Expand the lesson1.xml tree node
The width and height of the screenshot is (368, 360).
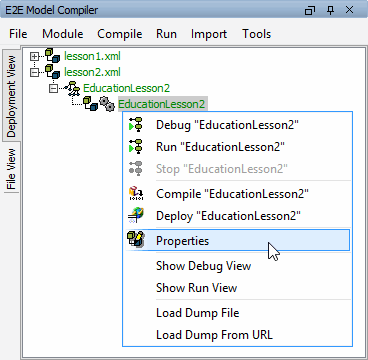point(34,56)
